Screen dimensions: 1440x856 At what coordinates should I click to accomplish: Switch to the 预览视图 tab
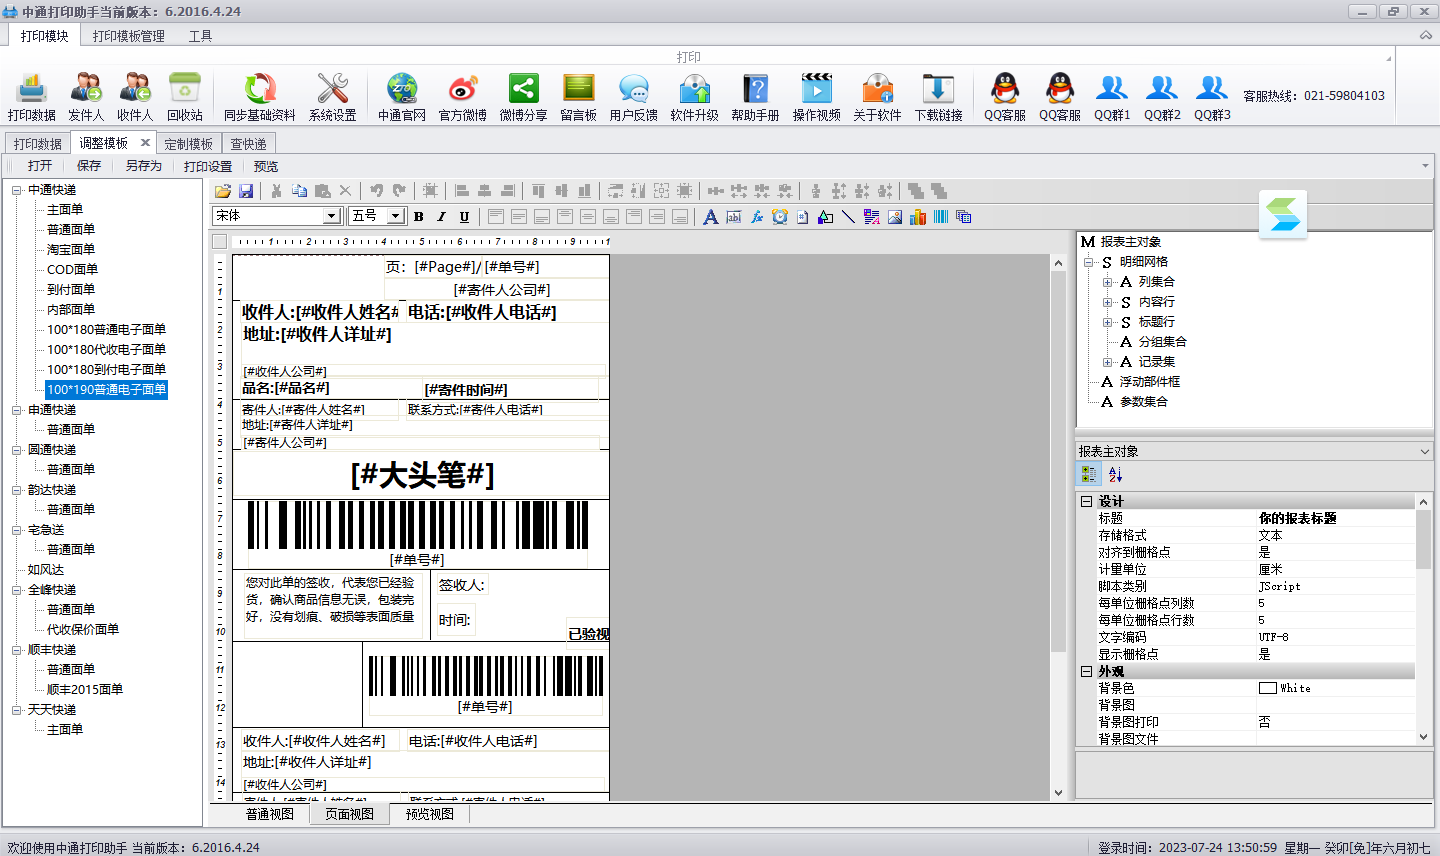click(430, 814)
